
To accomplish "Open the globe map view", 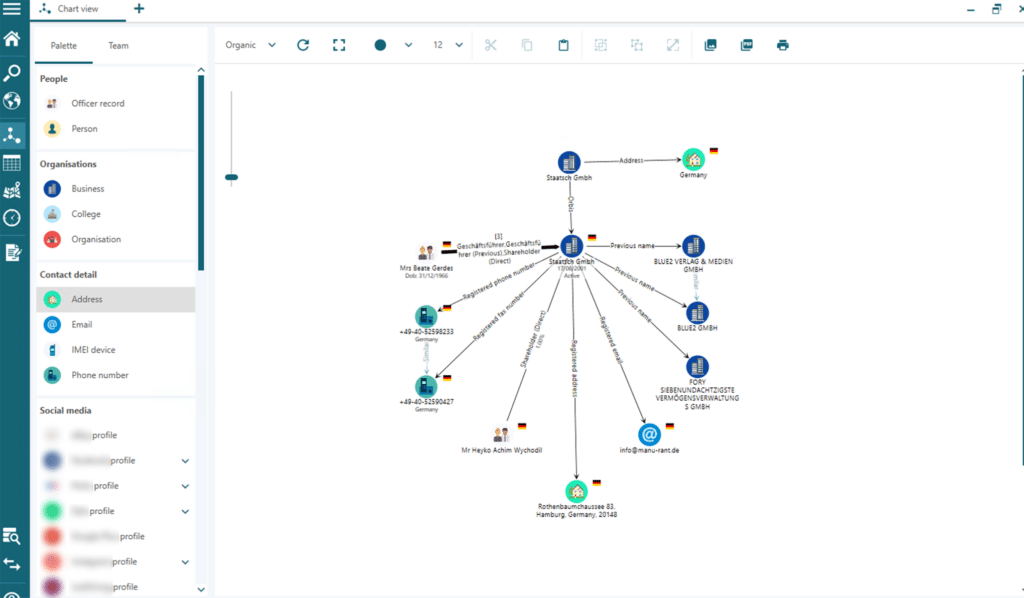I will [12, 101].
